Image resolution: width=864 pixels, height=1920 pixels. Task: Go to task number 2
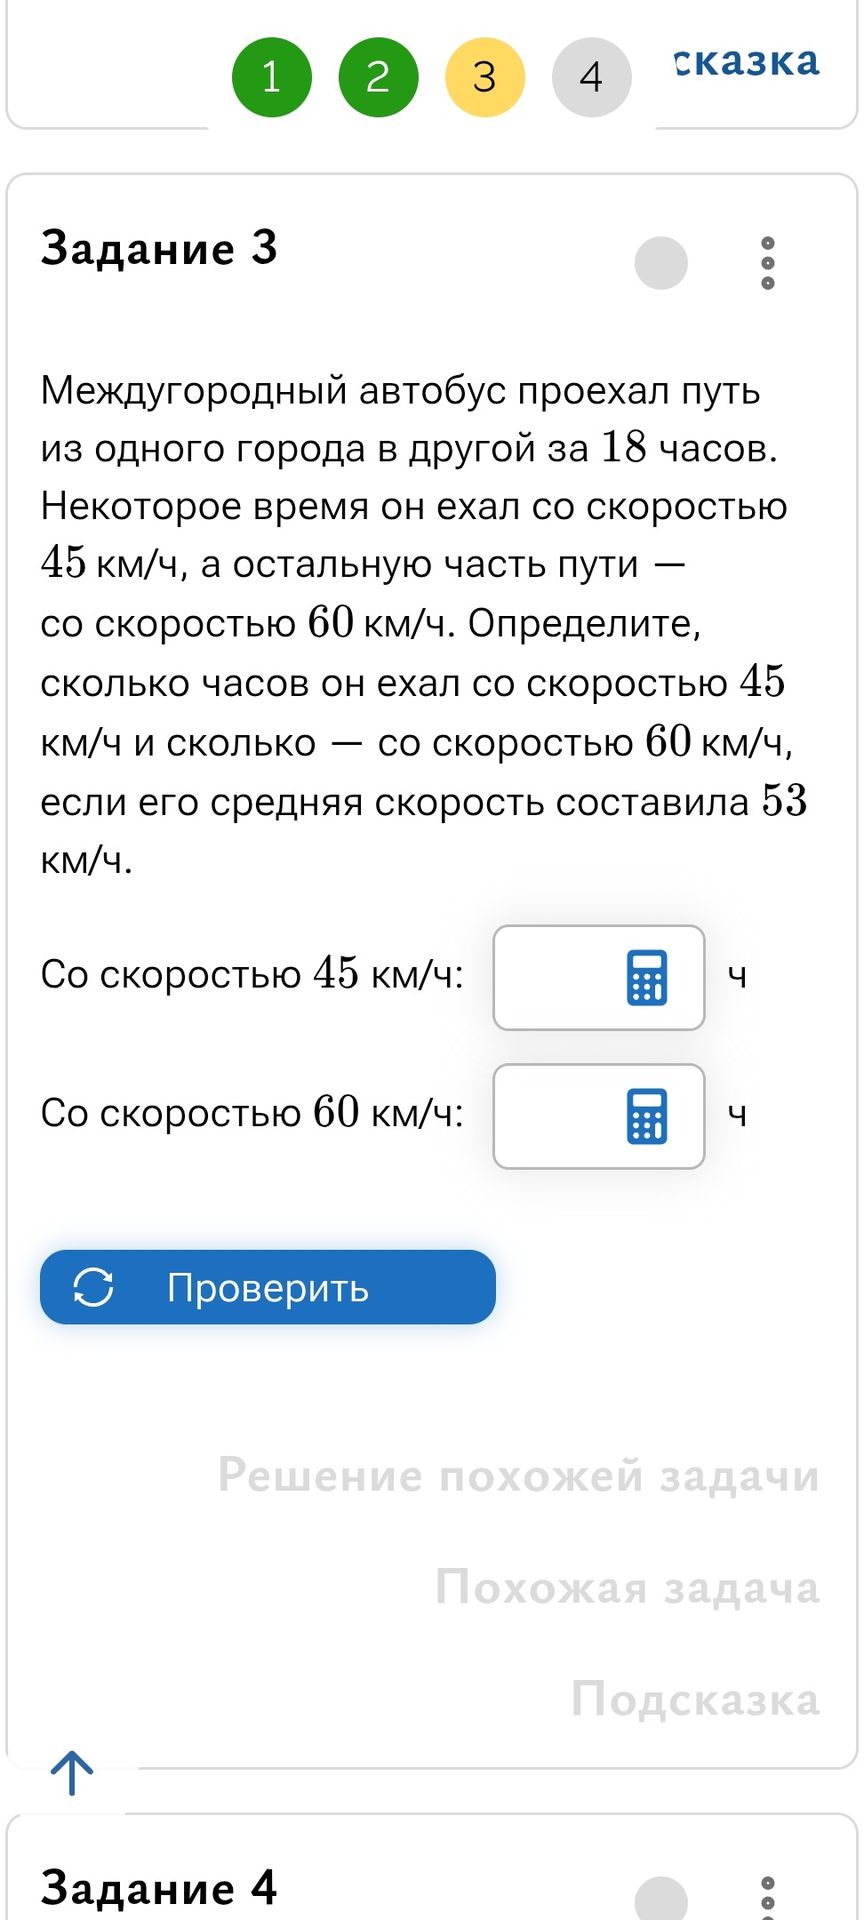[378, 77]
